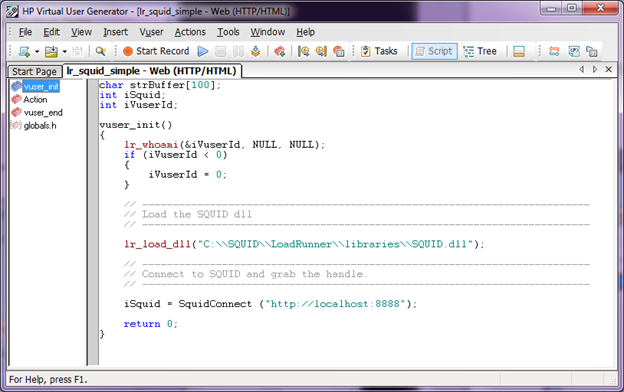Open the Tools menu
This screenshot has width=624, height=392.
[228, 32]
